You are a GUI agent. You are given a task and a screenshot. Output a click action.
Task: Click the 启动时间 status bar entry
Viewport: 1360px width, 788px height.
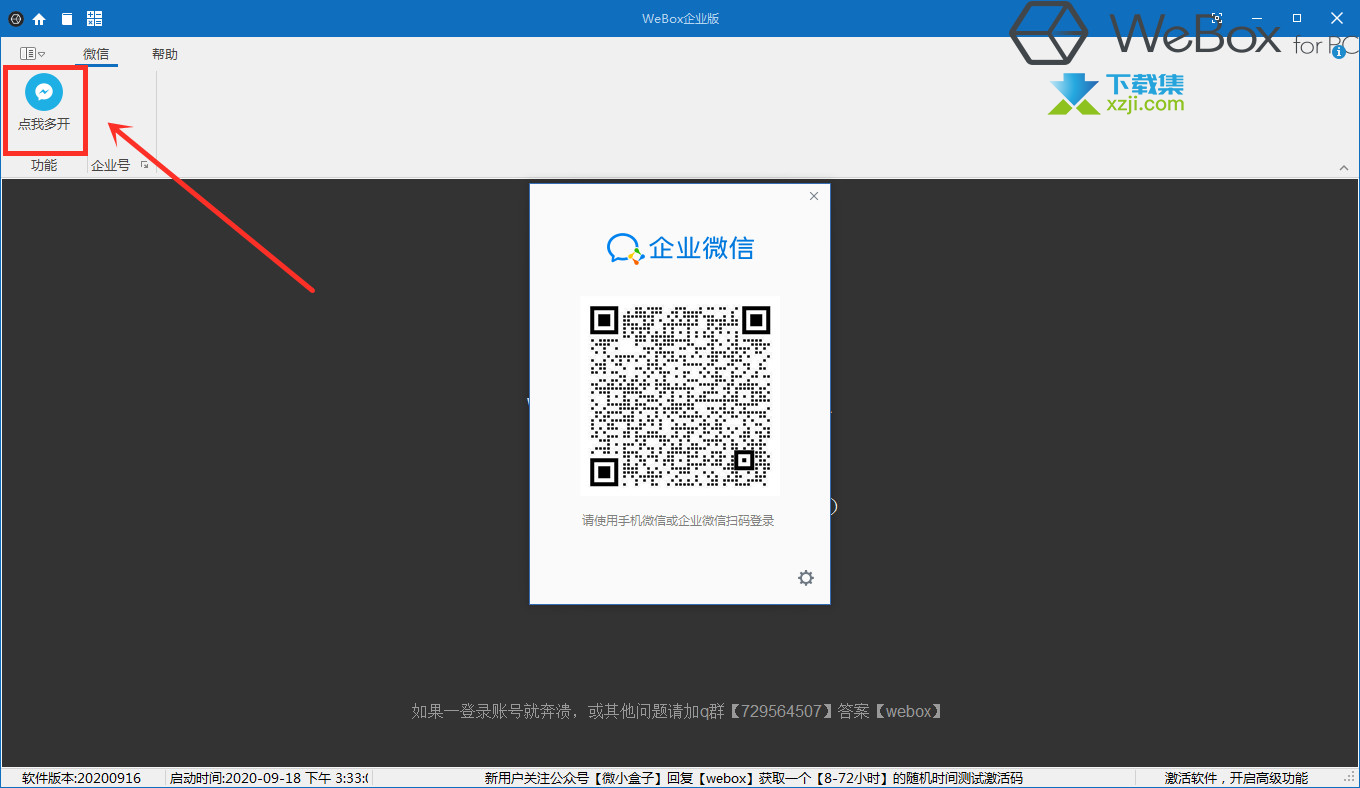(x=268, y=778)
